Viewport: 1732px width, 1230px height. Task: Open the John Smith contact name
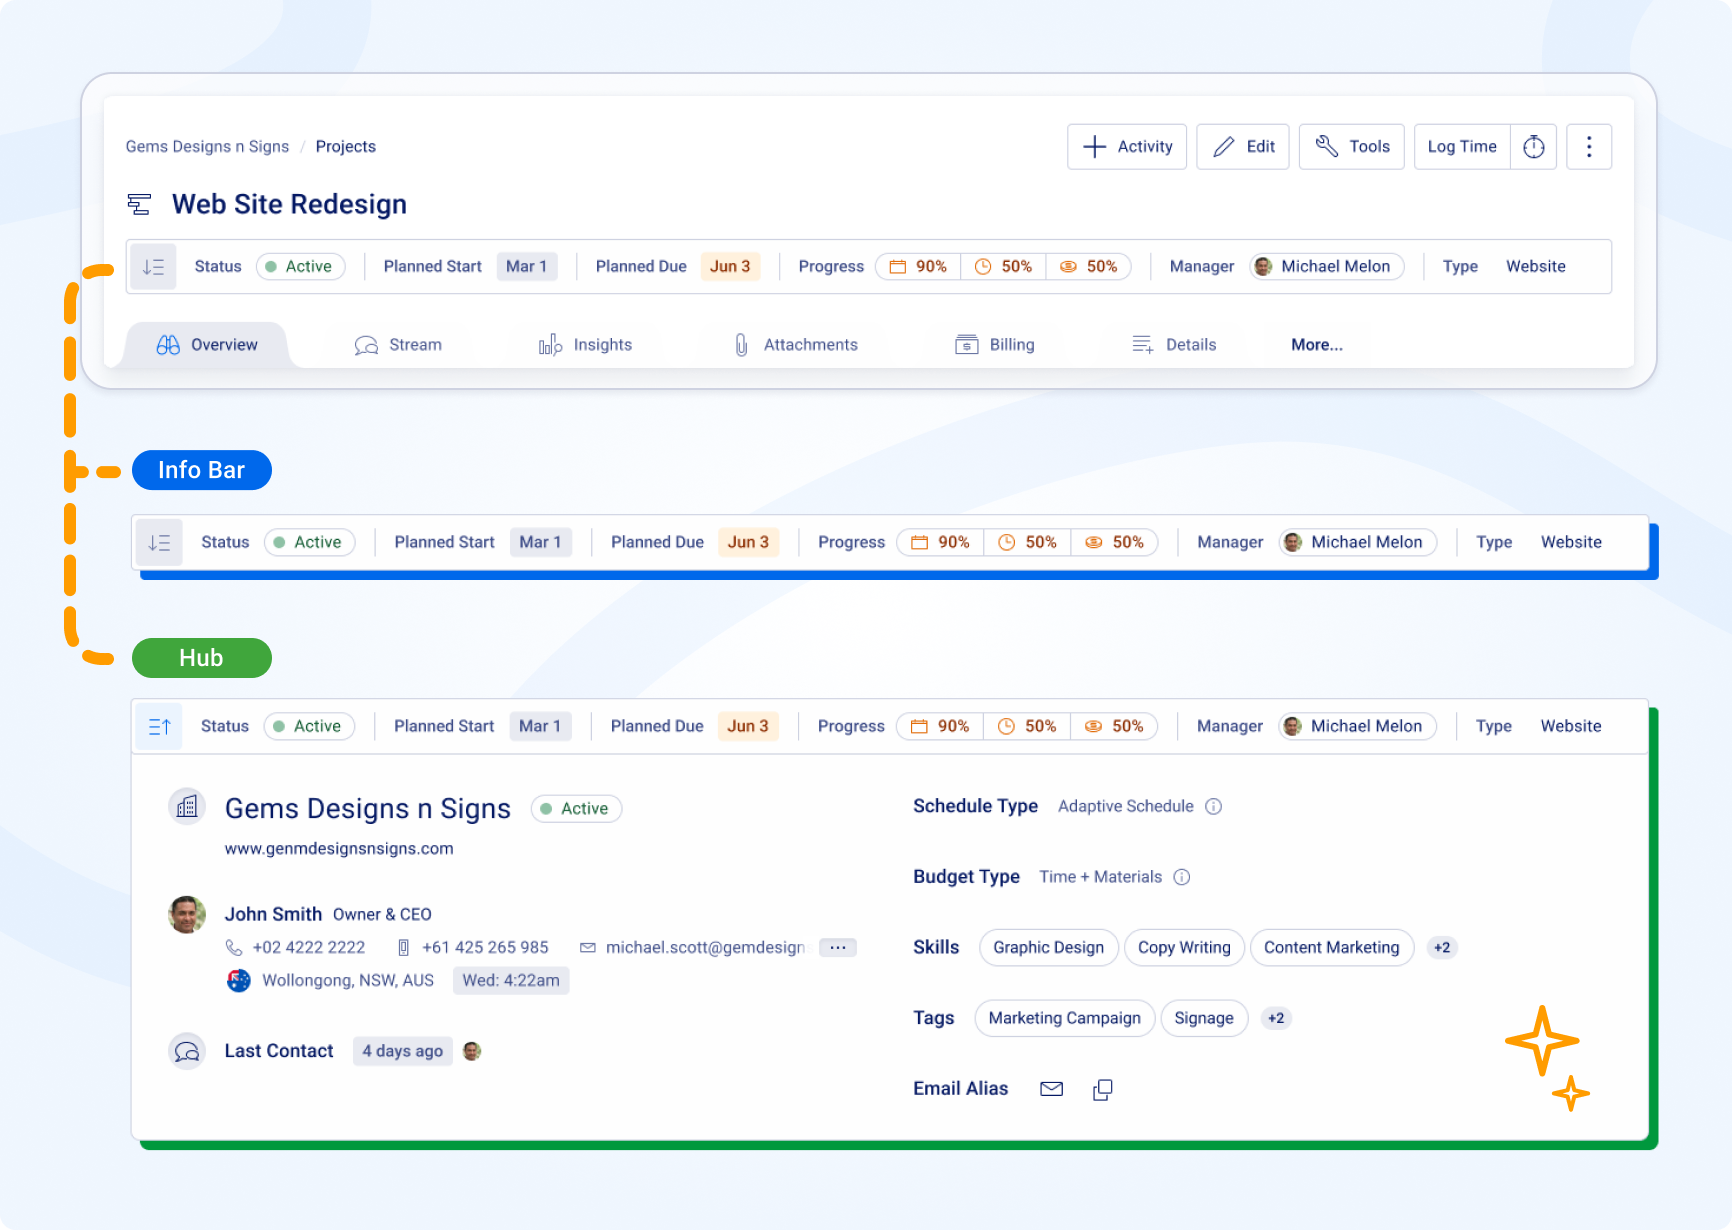click(x=273, y=915)
